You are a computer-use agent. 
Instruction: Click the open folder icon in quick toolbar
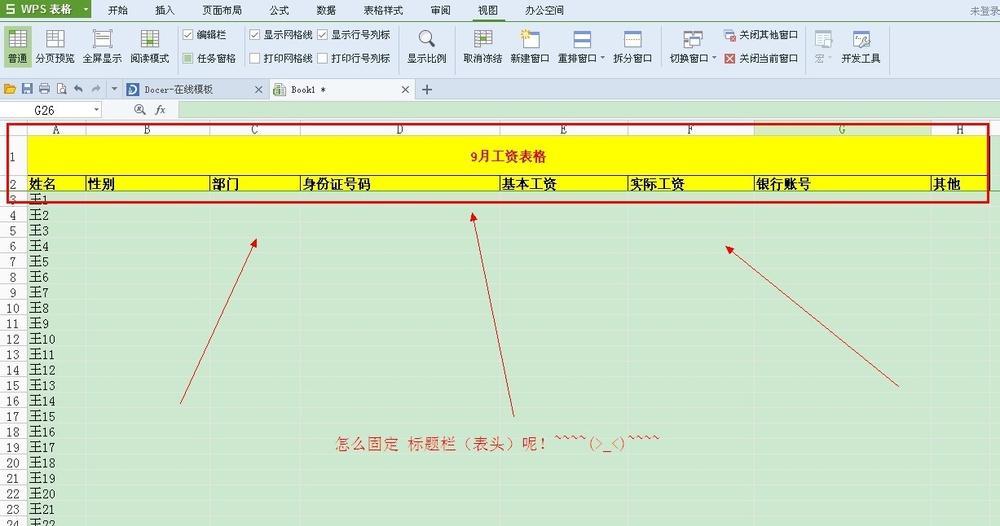pyautogui.click(x=10, y=89)
